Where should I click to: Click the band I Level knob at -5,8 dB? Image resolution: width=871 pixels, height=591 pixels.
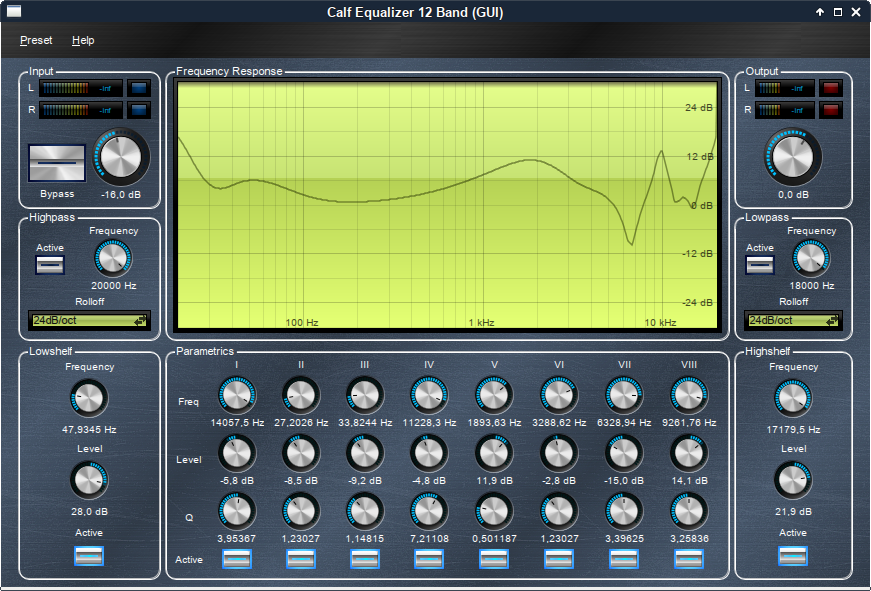click(237, 453)
